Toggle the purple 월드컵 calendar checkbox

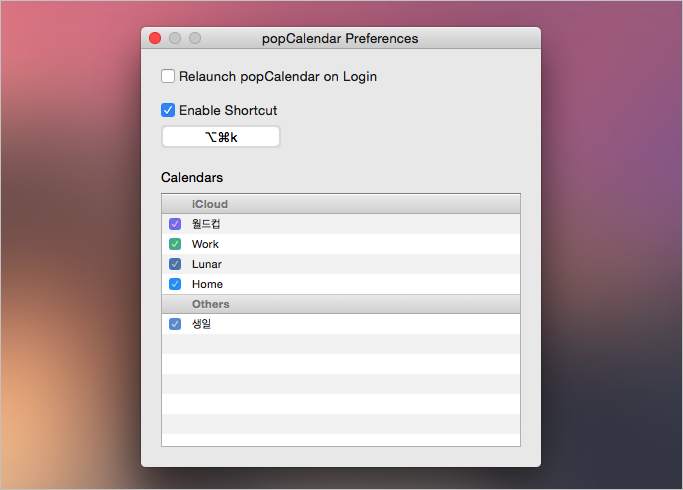pos(175,224)
